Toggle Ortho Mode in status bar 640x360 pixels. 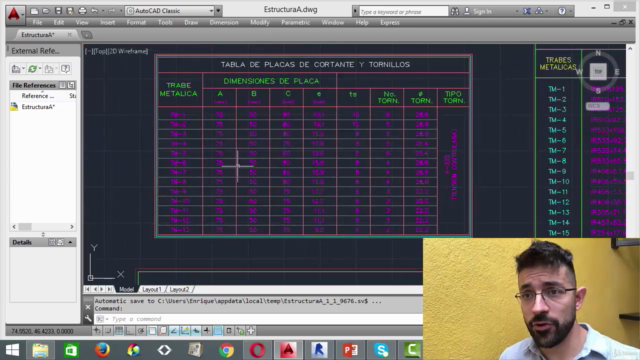pyautogui.click(x=130, y=331)
